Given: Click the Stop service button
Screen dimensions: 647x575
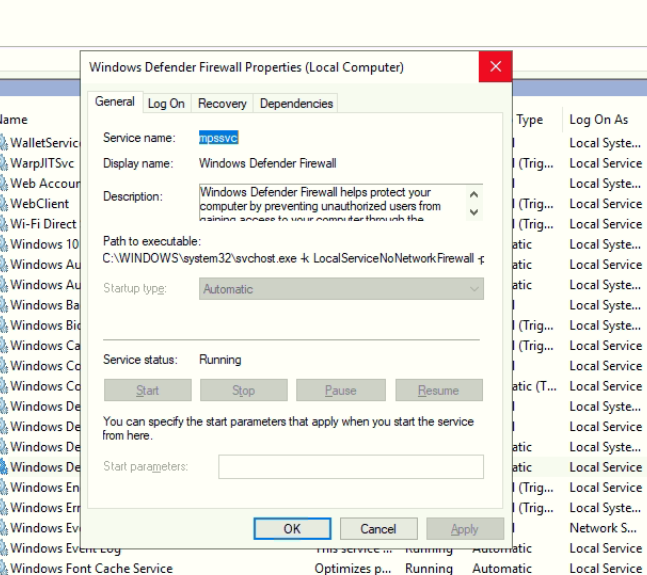Looking at the screenshot, I should pyautogui.click(x=243, y=390).
